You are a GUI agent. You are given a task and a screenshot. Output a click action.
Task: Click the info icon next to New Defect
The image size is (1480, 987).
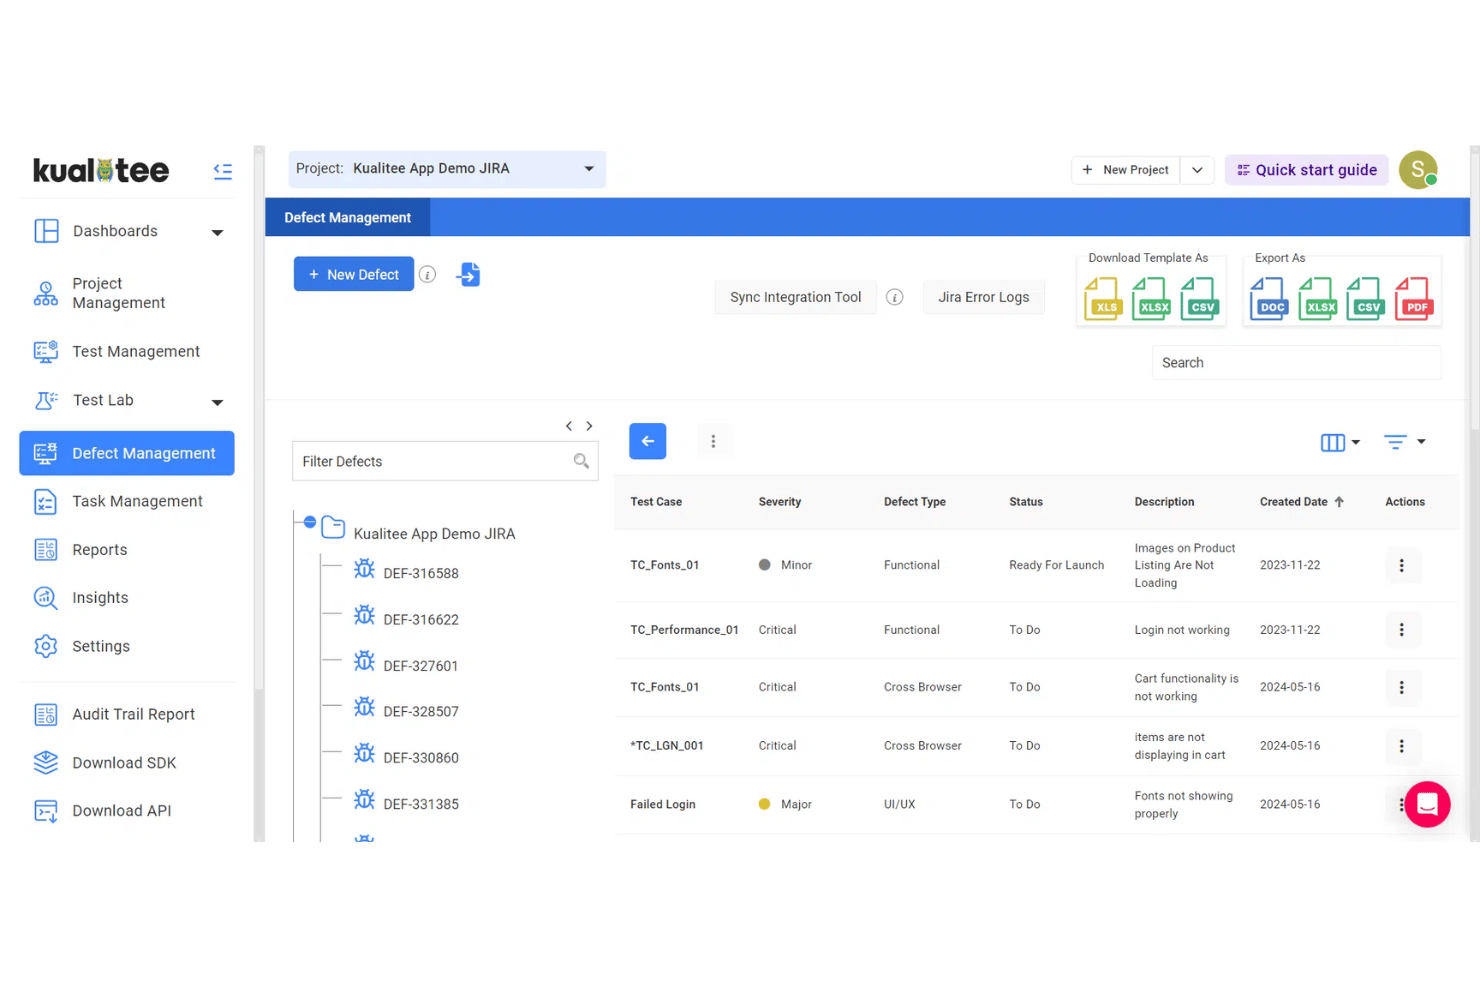click(427, 274)
